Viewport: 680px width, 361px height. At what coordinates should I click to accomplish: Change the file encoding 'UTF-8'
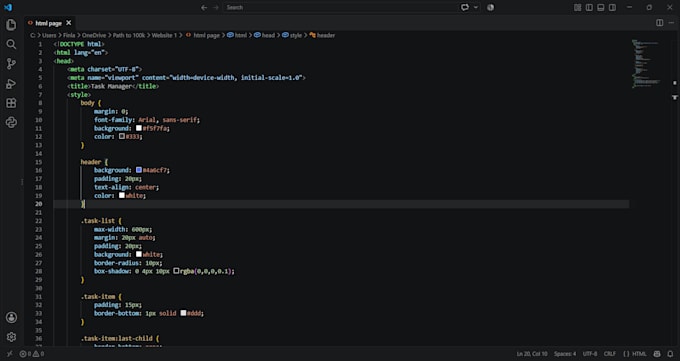(x=590, y=354)
